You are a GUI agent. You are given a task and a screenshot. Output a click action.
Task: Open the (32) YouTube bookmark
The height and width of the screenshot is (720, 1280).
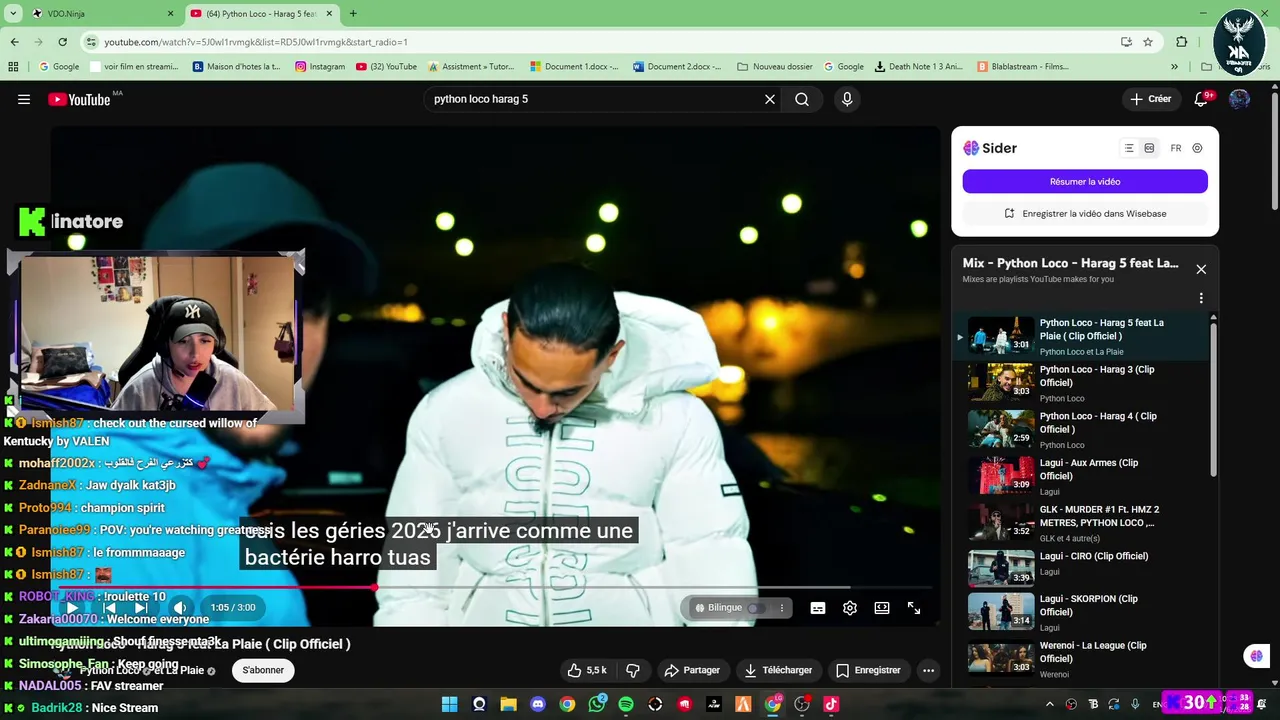pyautogui.click(x=385, y=67)
